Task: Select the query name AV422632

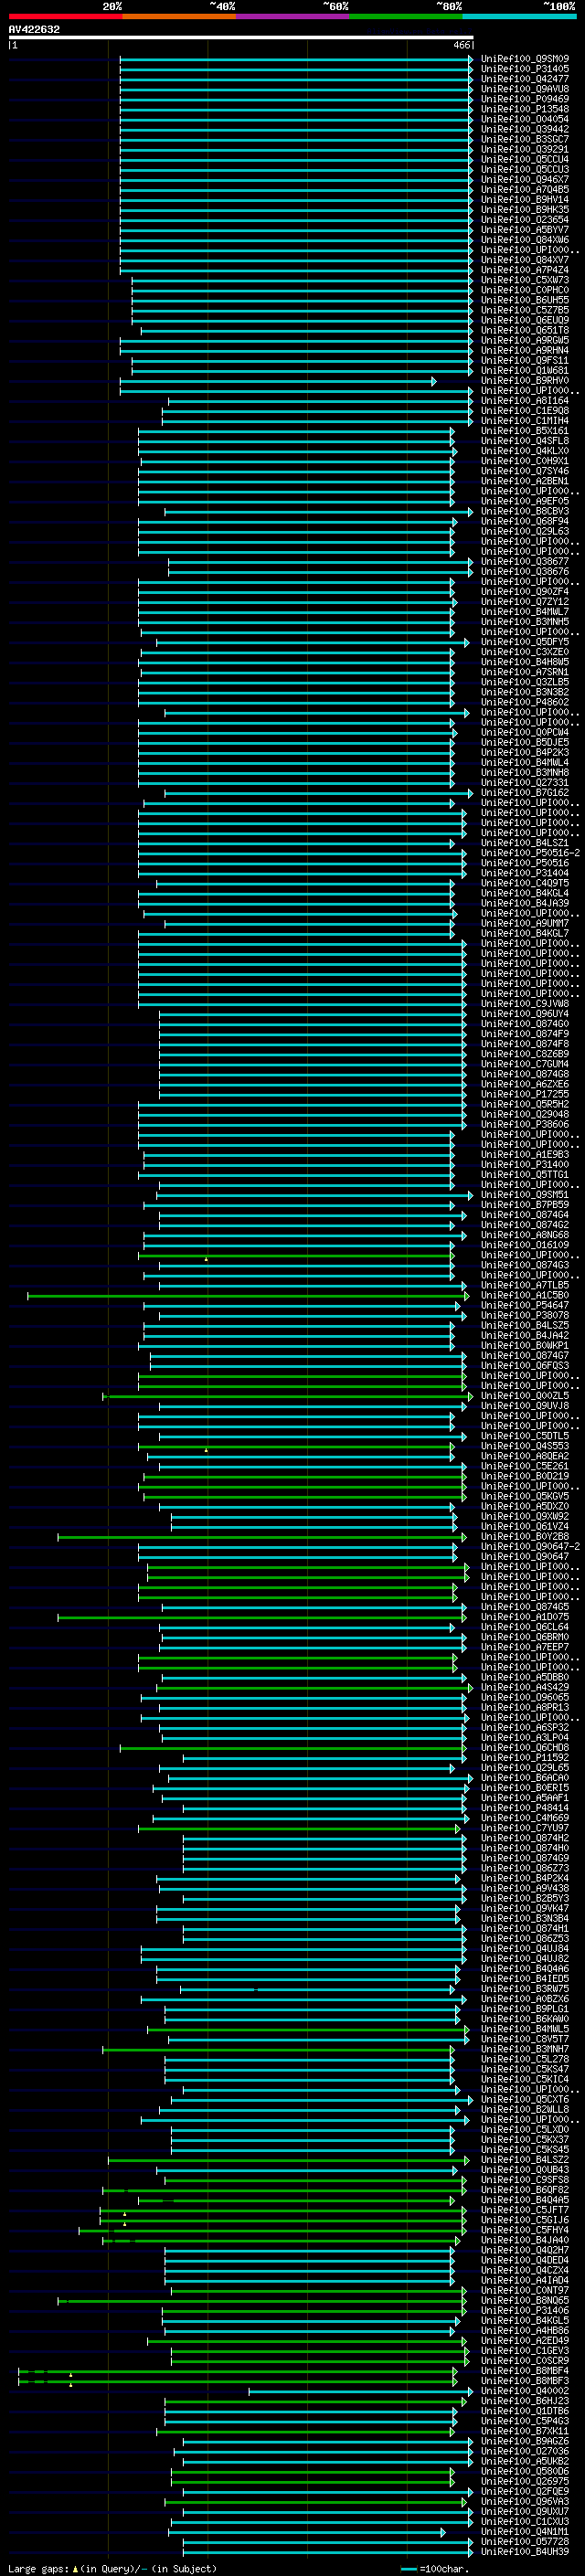Action: click(34, 30)
